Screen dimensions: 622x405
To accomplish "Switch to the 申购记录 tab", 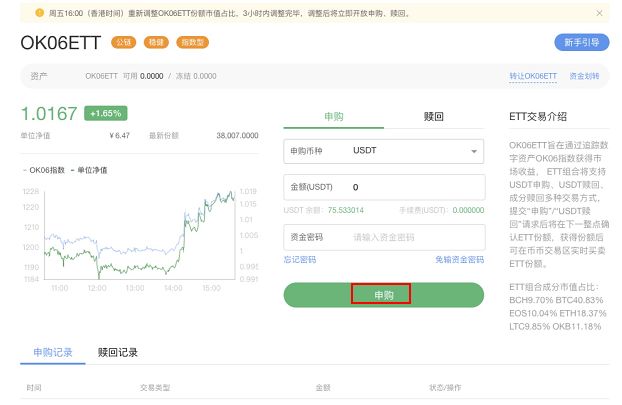I will click(53, 352).
